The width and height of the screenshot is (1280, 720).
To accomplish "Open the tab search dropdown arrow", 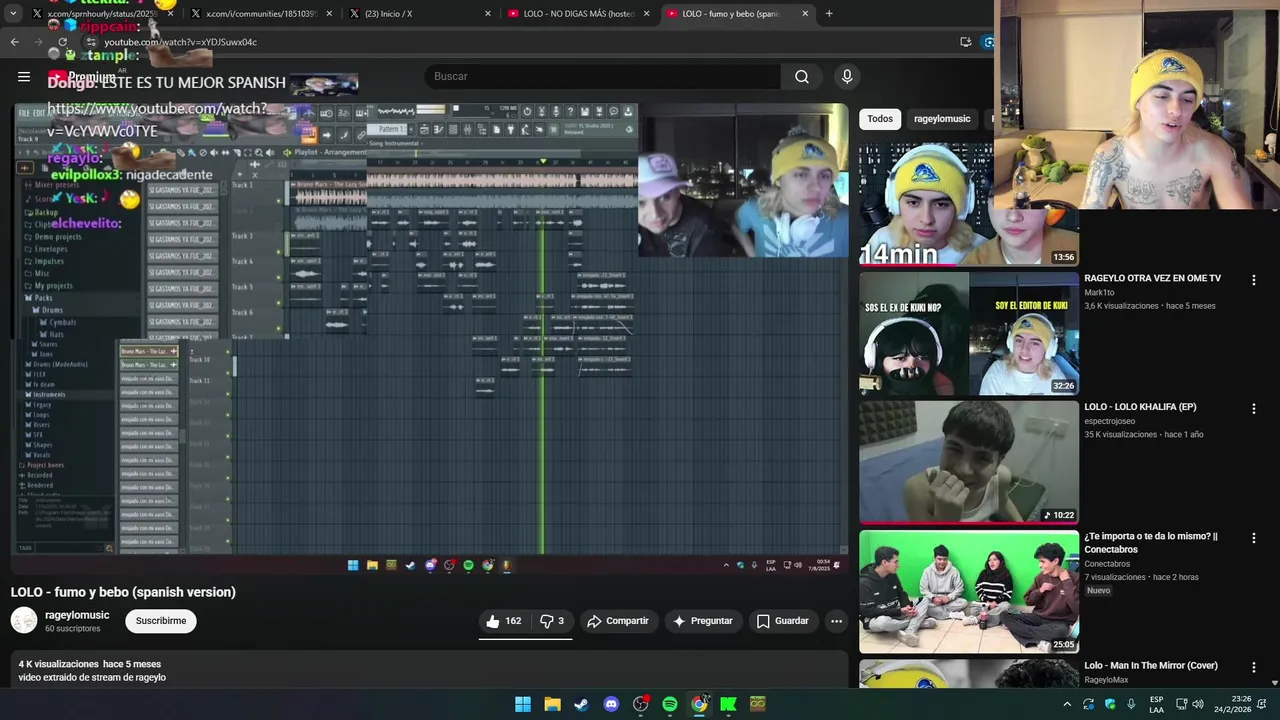I will pos(14,14).
